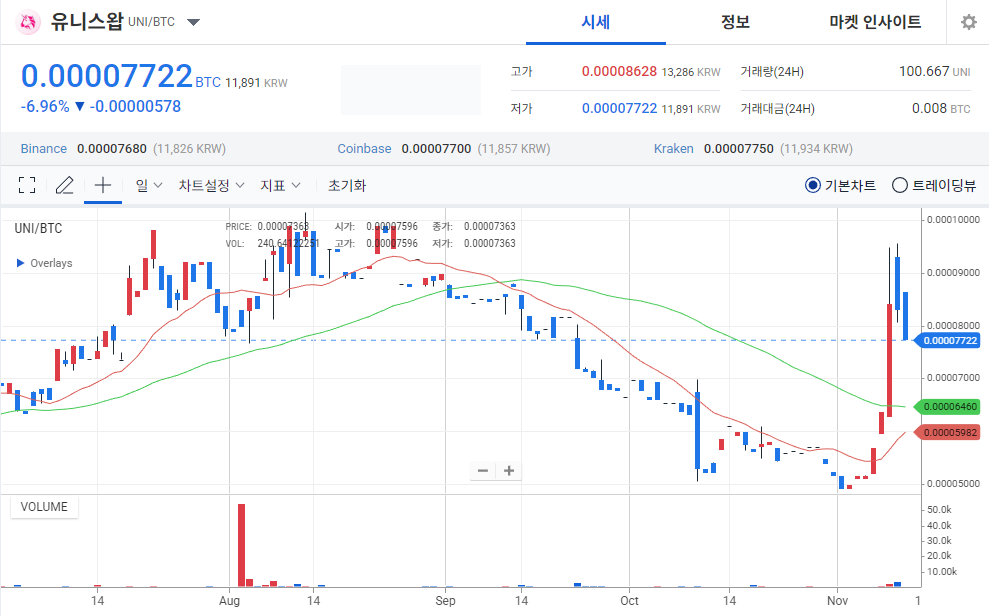This screenshot has width=989, height=616.
Task: Click the current price marker on right axis
Action: coord(948,340)
